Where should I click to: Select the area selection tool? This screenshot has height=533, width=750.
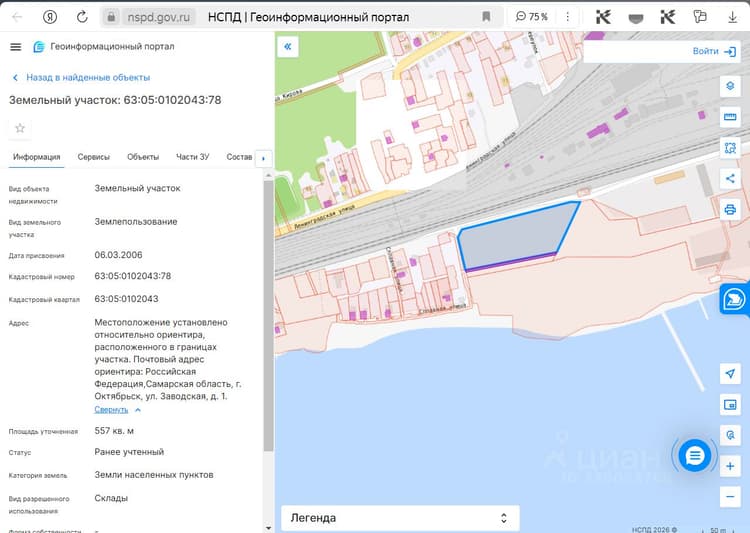tap(730, 148)
